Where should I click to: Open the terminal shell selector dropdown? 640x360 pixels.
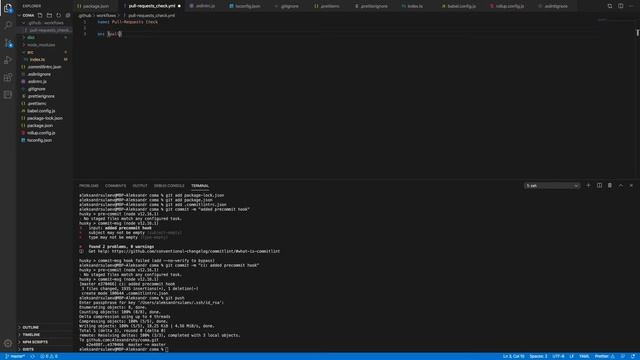pyautogui.click(x=552, y=186)
